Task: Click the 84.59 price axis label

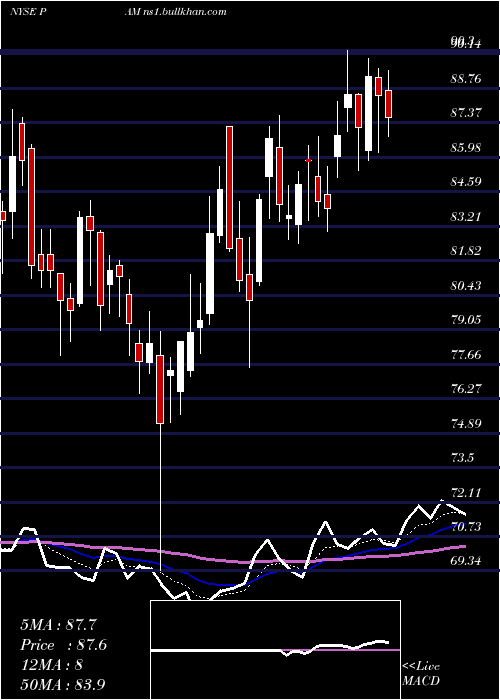Action: pyautogui.click(x=467, y=182)
